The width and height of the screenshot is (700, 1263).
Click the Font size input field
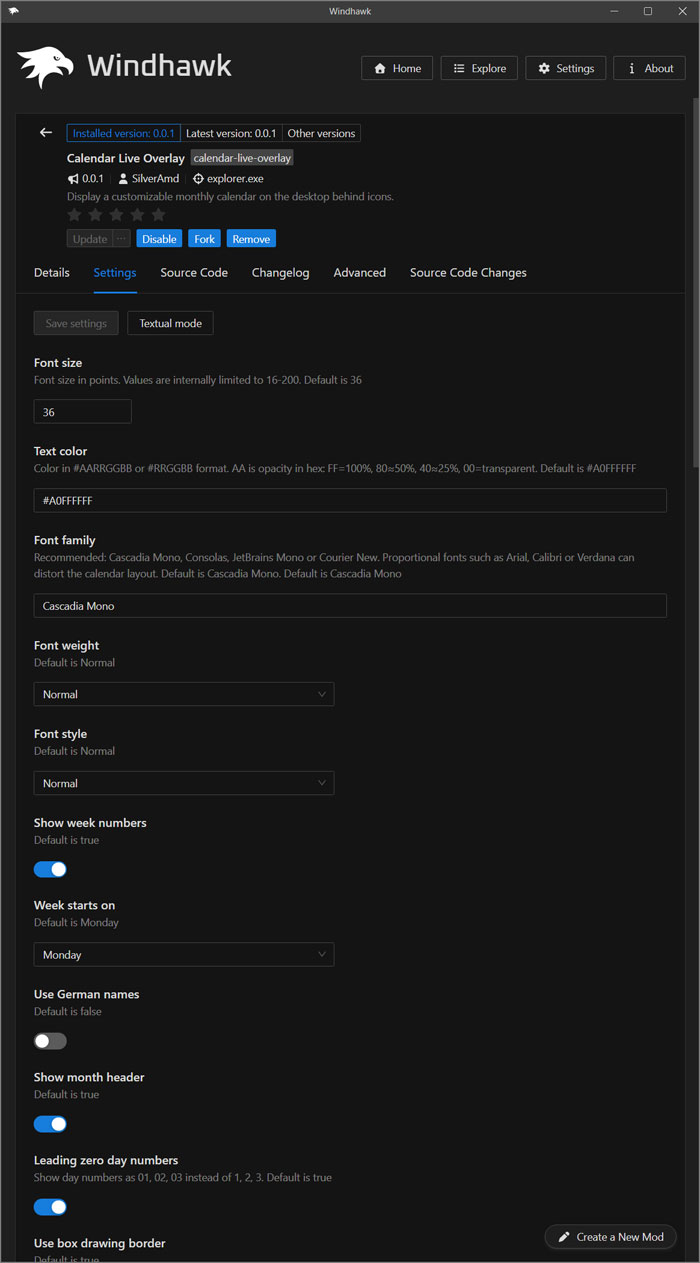[x=83, y=412]
